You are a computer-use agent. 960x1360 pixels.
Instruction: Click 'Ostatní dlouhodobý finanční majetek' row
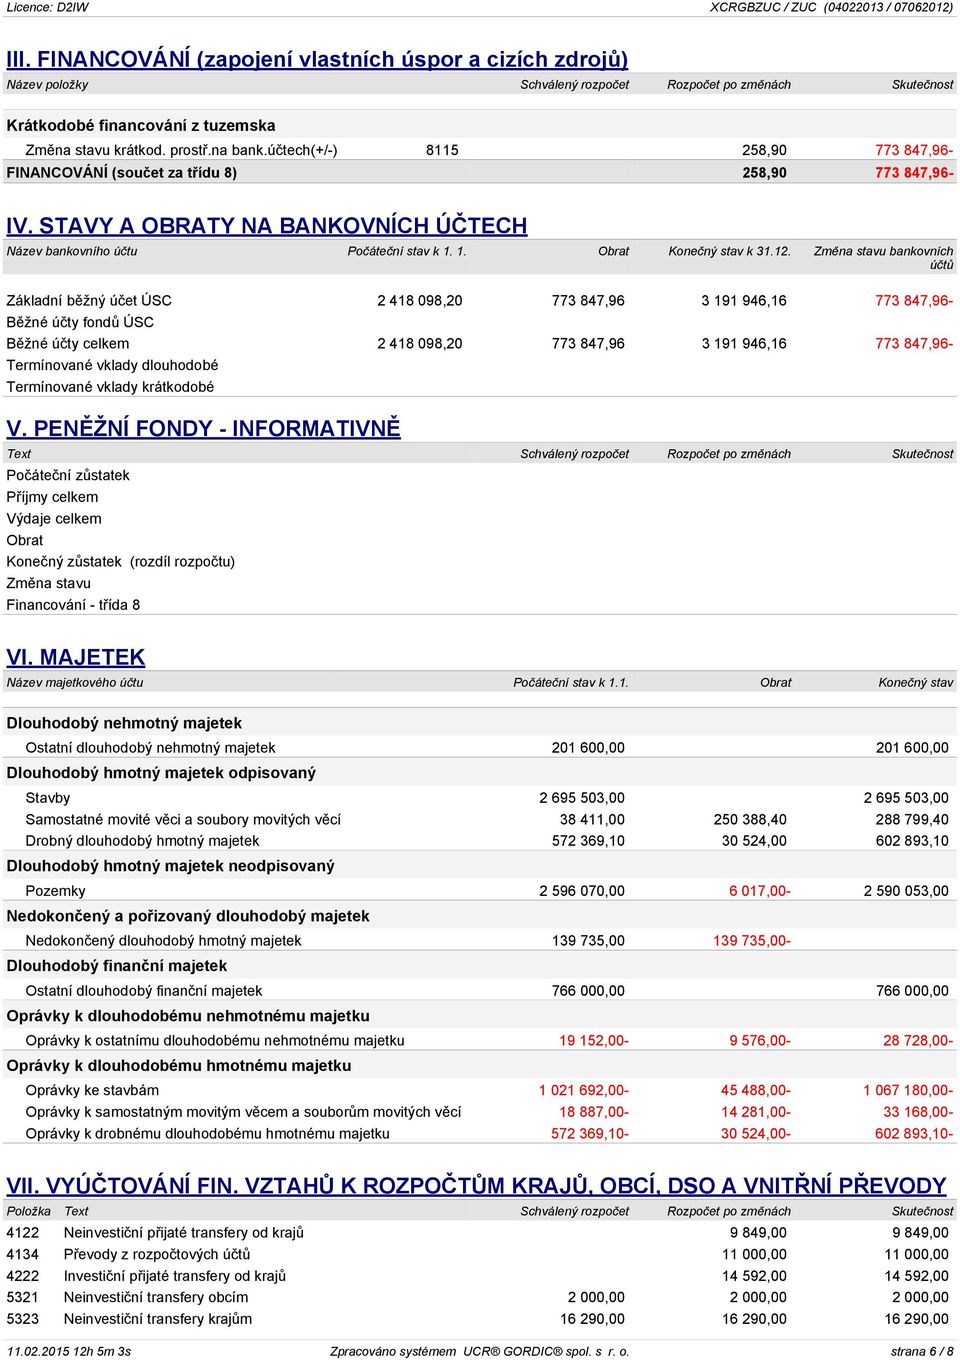click(x=480, y=991)
